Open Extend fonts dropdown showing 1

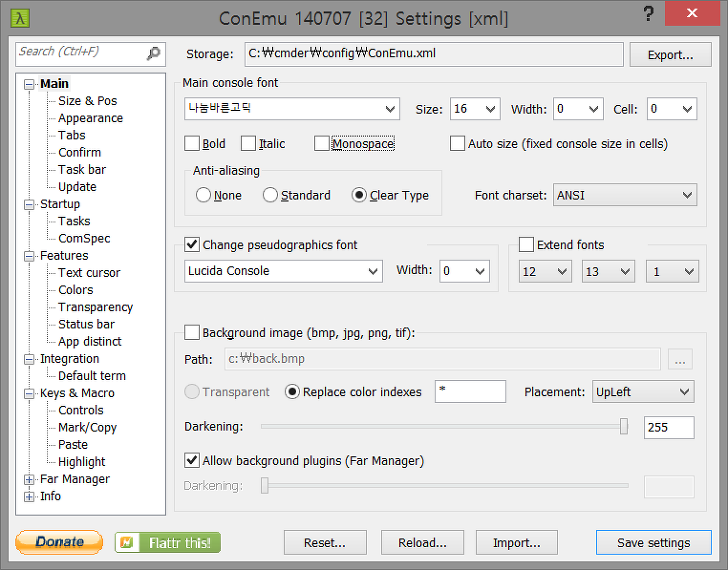(672, 271)
